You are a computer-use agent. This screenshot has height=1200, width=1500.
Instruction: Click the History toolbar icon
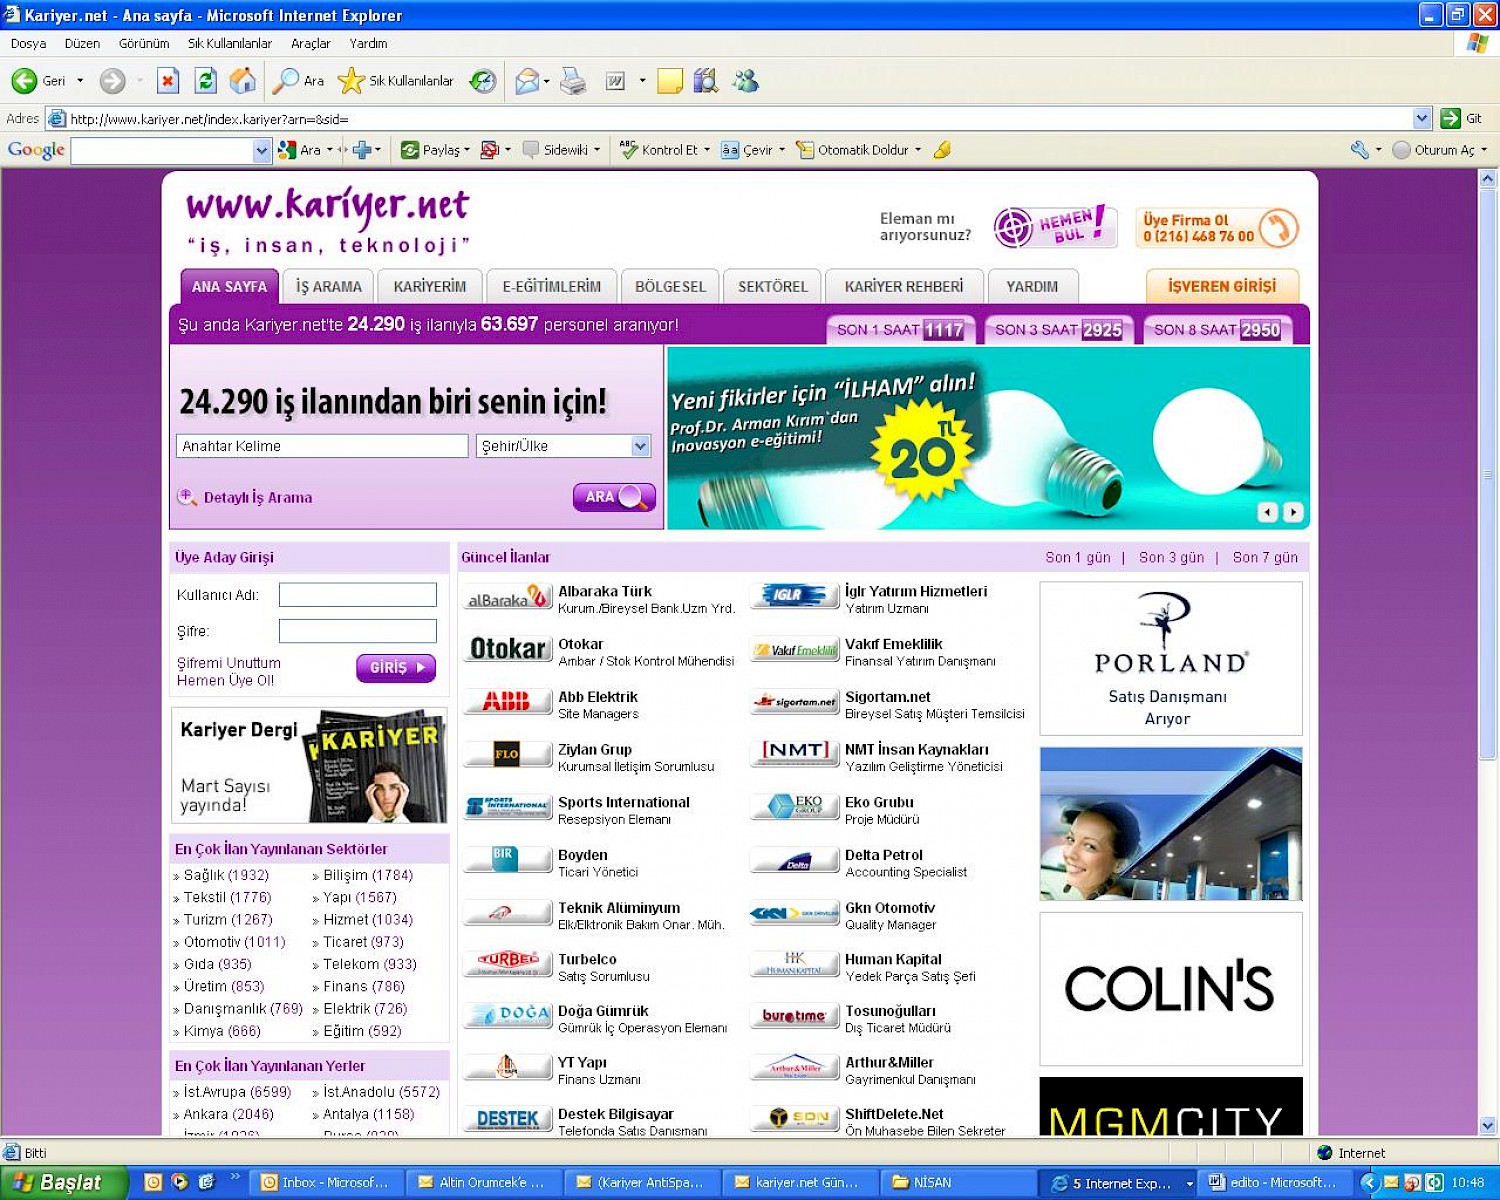point(483,81)
